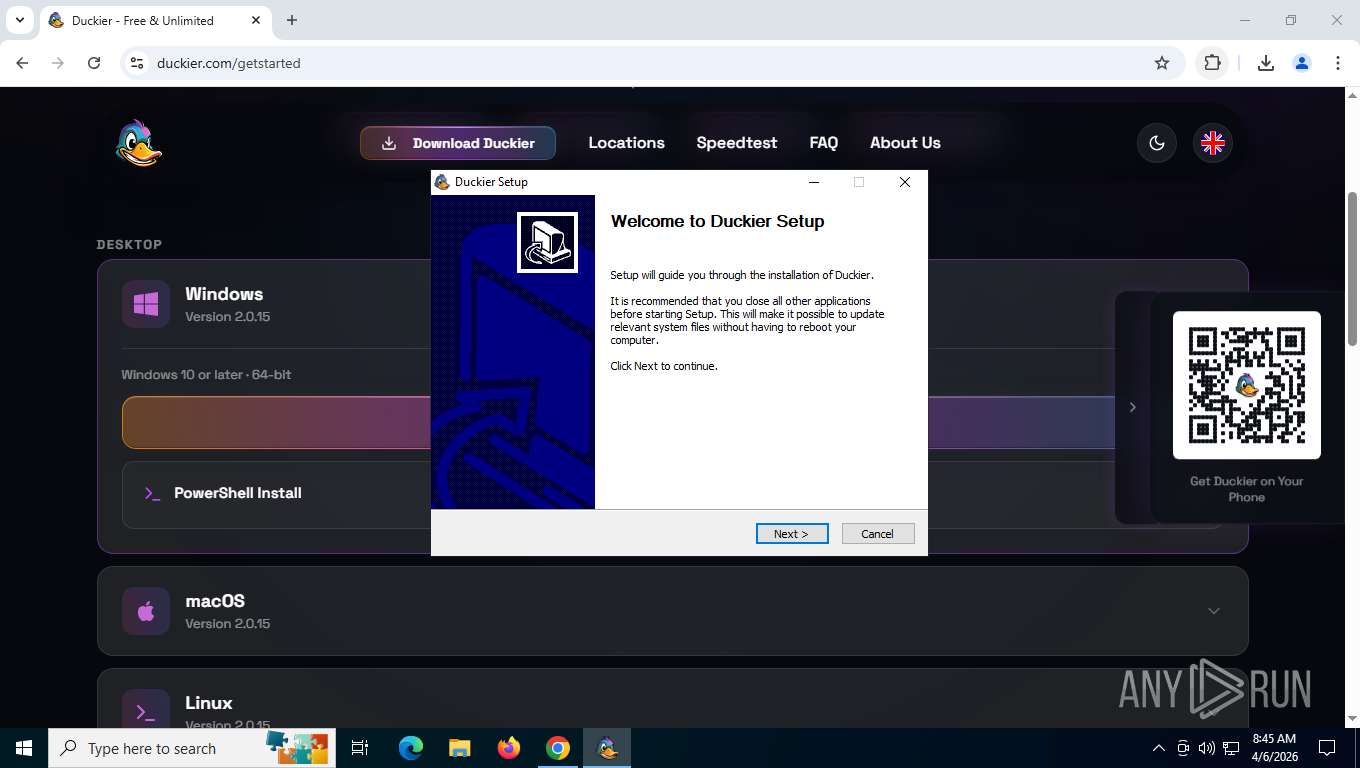Open a new browser tab
1360x768 pixels.
[292, 20]
